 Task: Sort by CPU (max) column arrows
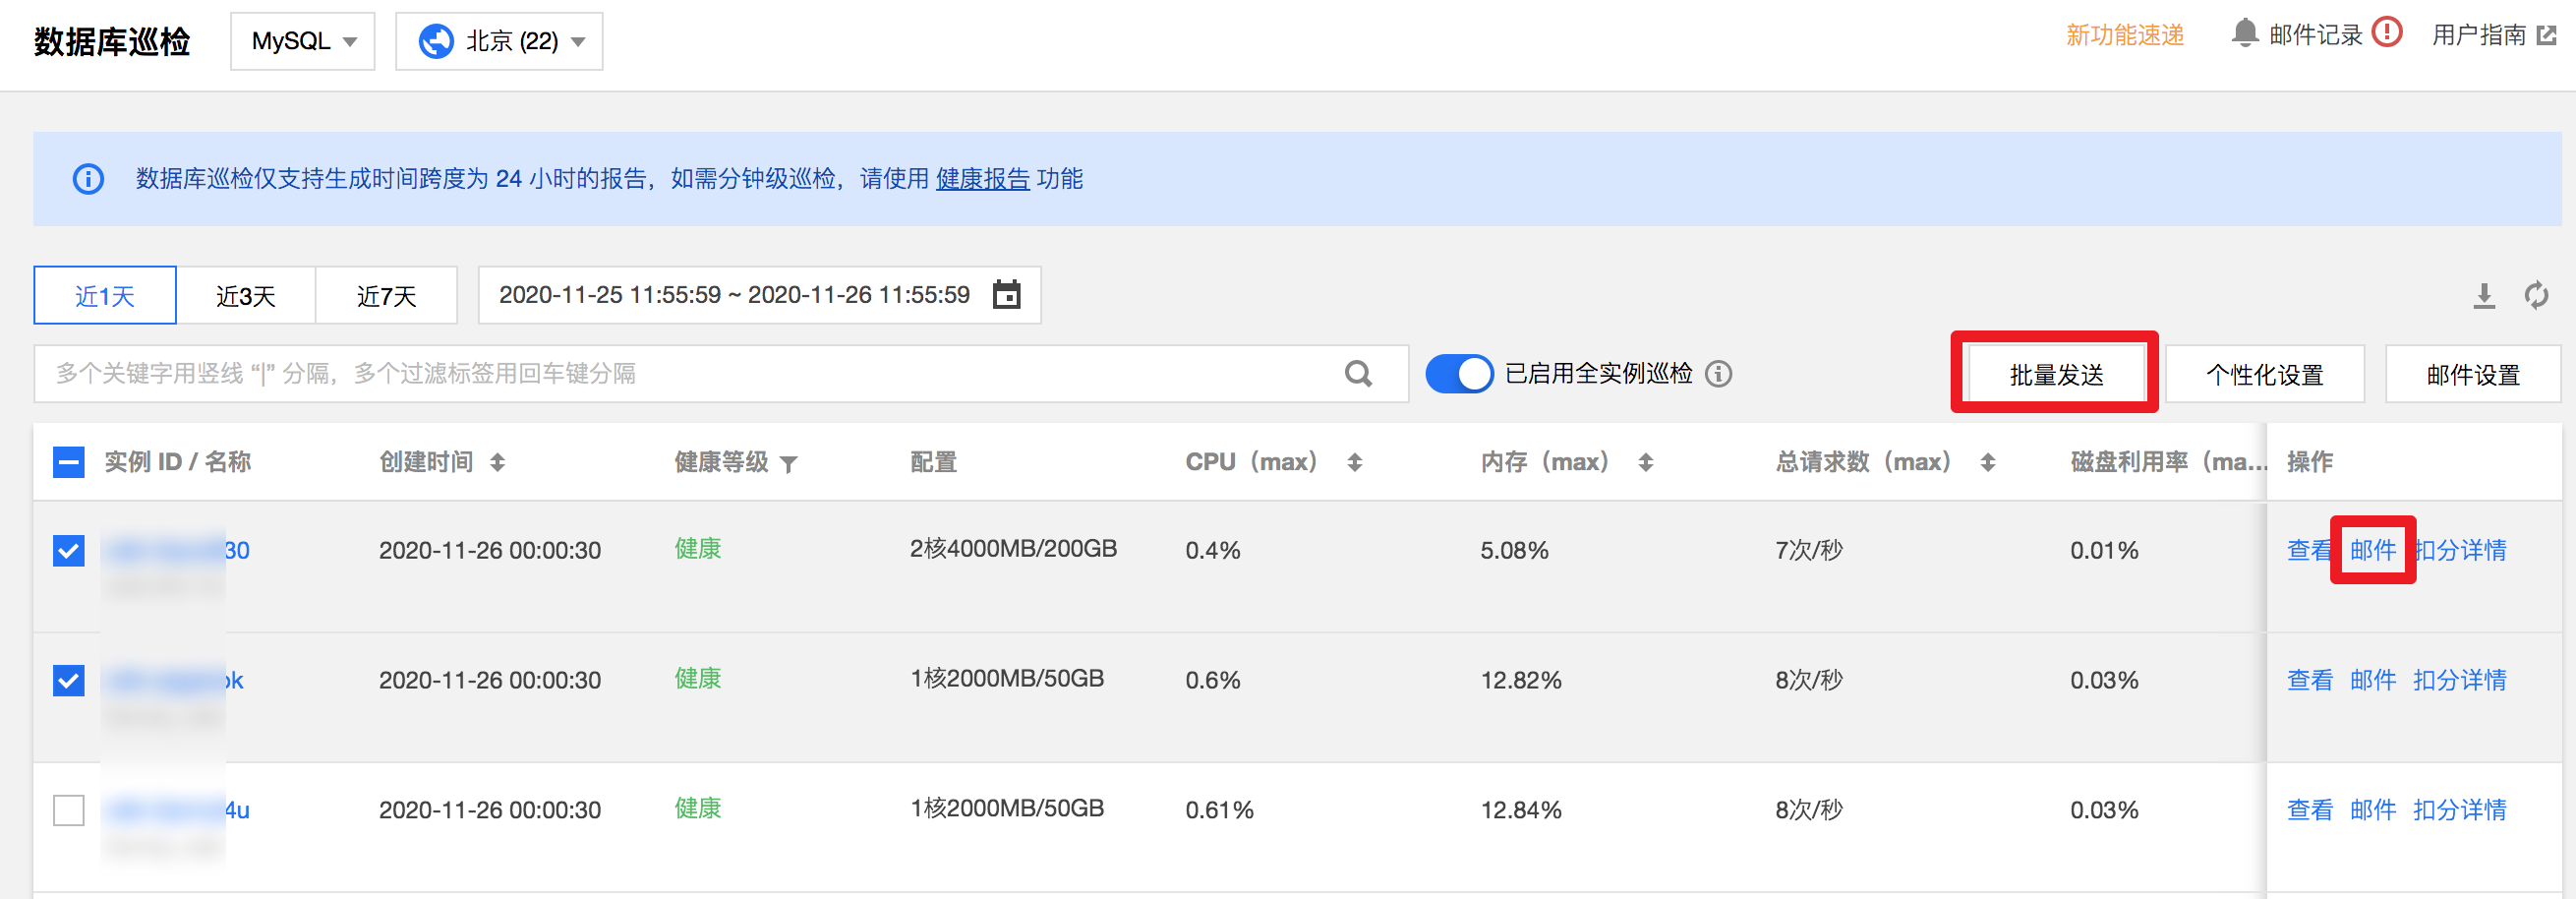[1354, 462]
